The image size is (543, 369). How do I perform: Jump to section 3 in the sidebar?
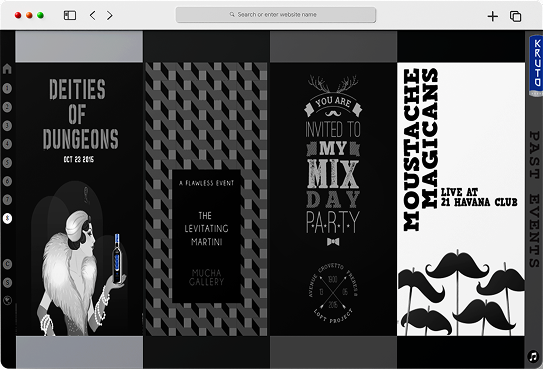tap(7, 125)
